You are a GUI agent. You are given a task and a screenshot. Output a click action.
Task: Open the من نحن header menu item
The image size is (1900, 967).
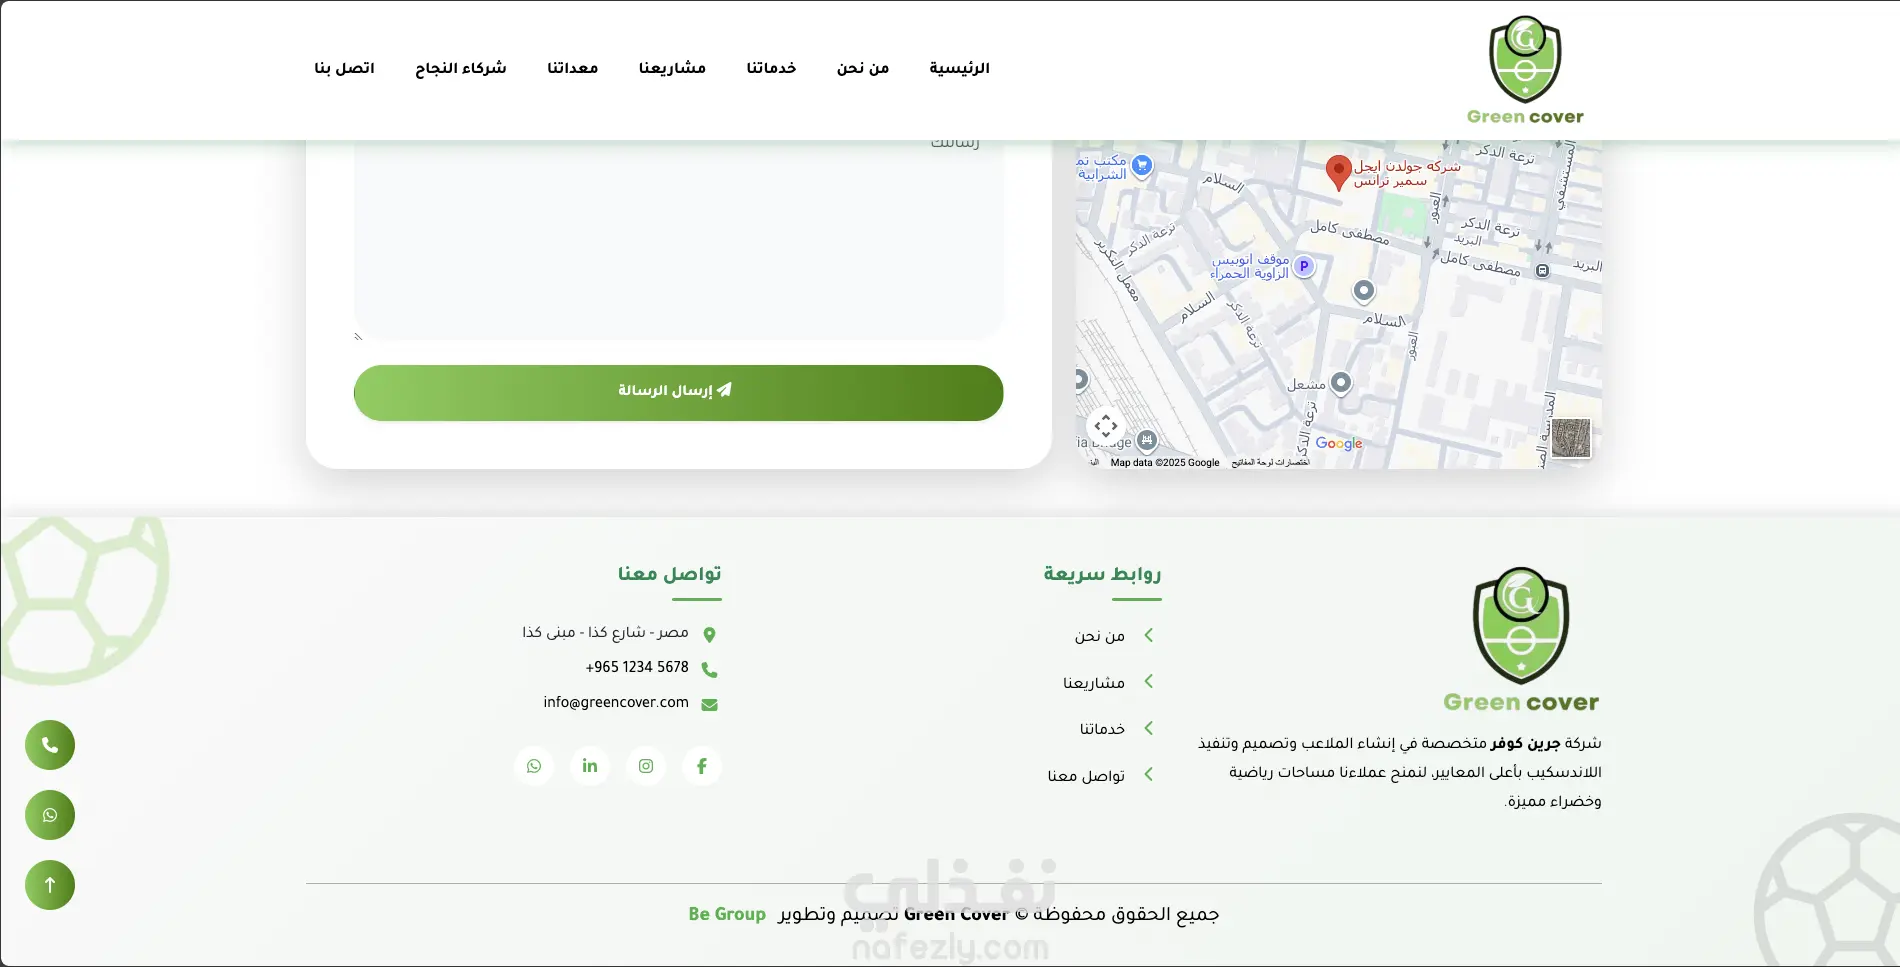(863, 68)
